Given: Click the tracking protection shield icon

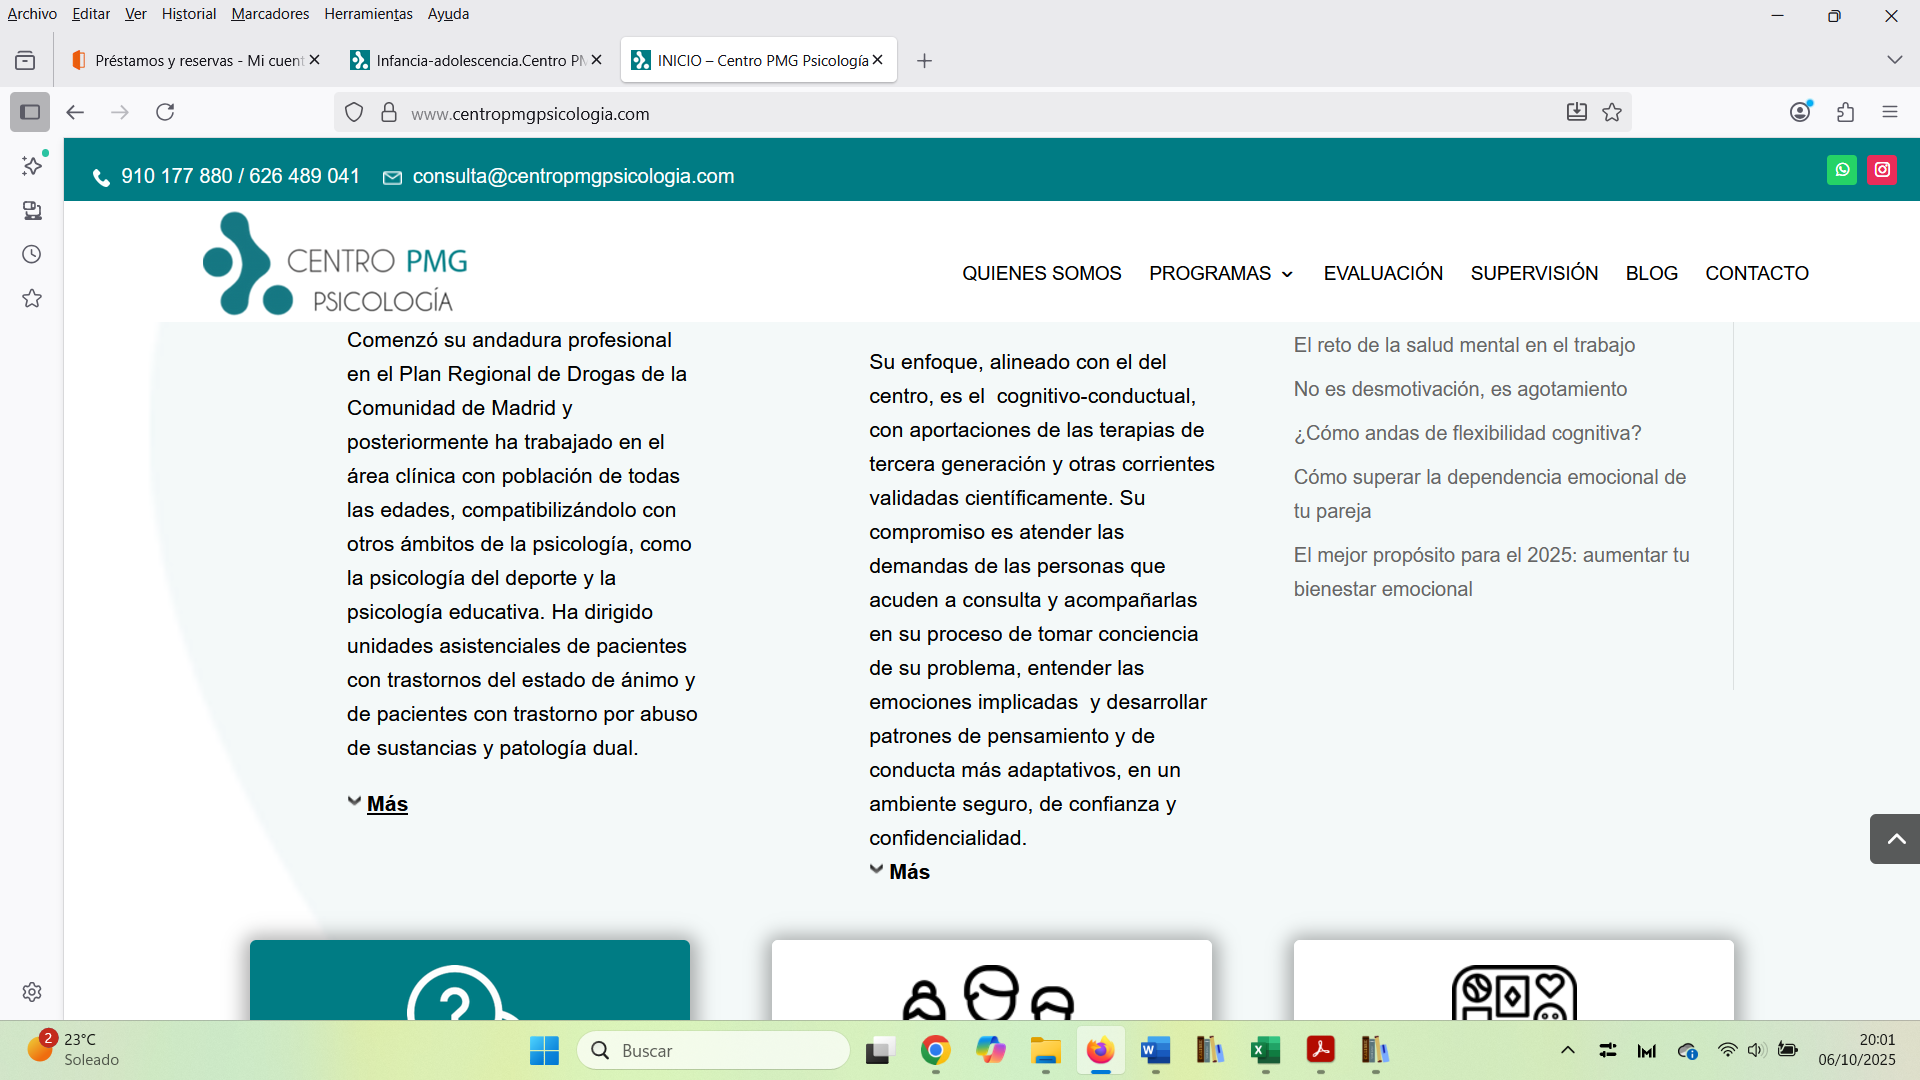Looking at the screenshot, I should coord(354,113).
